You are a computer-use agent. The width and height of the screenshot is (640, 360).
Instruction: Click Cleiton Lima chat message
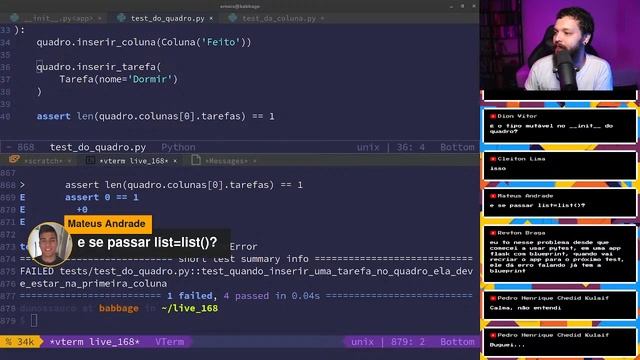(x=560, y=165)
